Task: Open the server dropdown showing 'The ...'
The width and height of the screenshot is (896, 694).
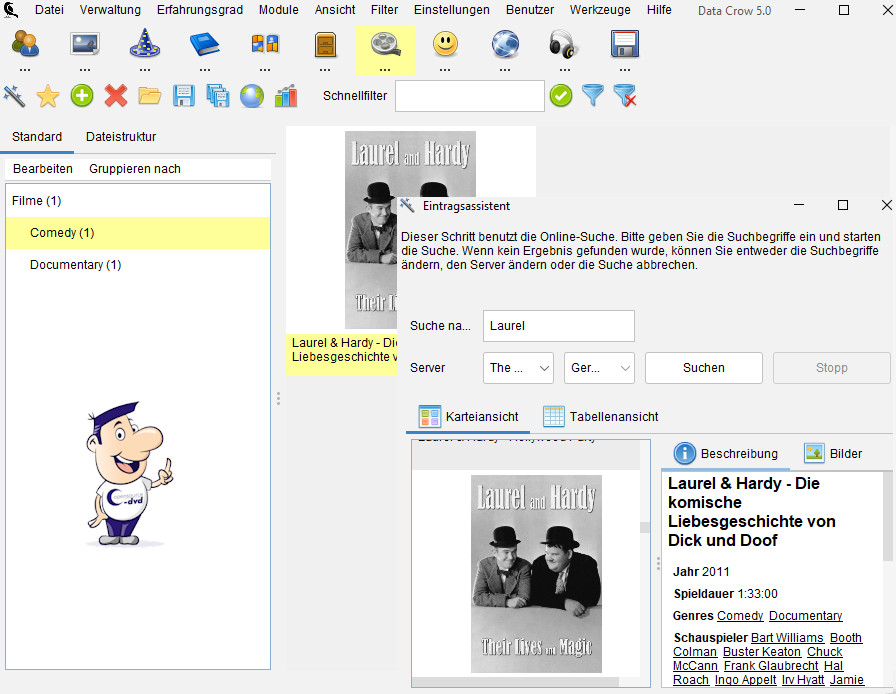Action: [x=518, y=368]
